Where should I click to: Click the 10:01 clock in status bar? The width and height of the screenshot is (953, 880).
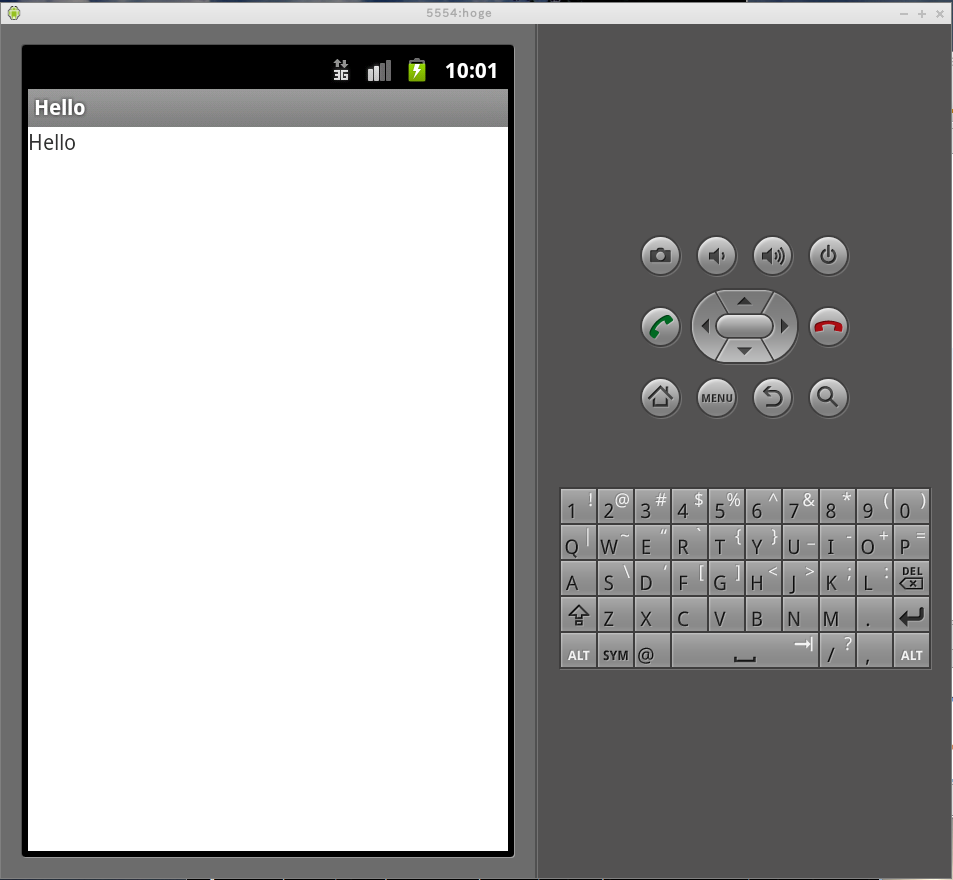pos(471,70)
